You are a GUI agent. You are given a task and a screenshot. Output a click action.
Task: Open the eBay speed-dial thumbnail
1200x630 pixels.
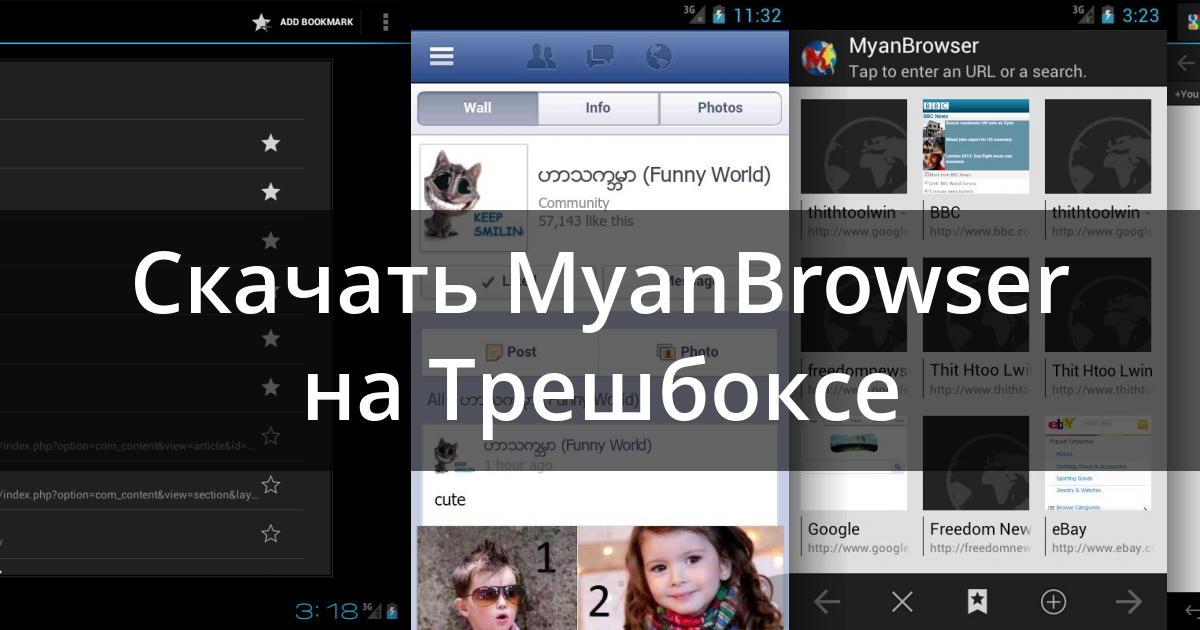tap(1098, 463)
